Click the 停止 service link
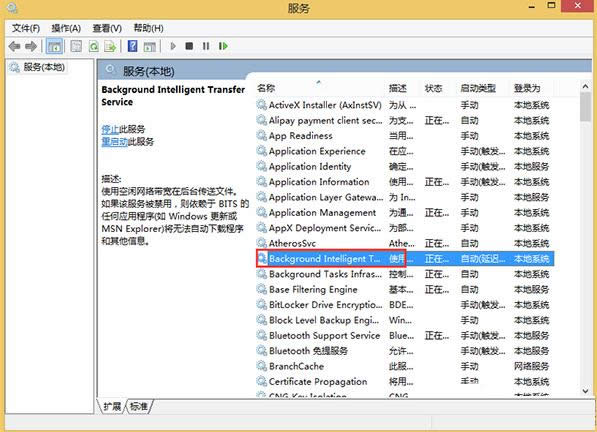 tap(110, 129)
